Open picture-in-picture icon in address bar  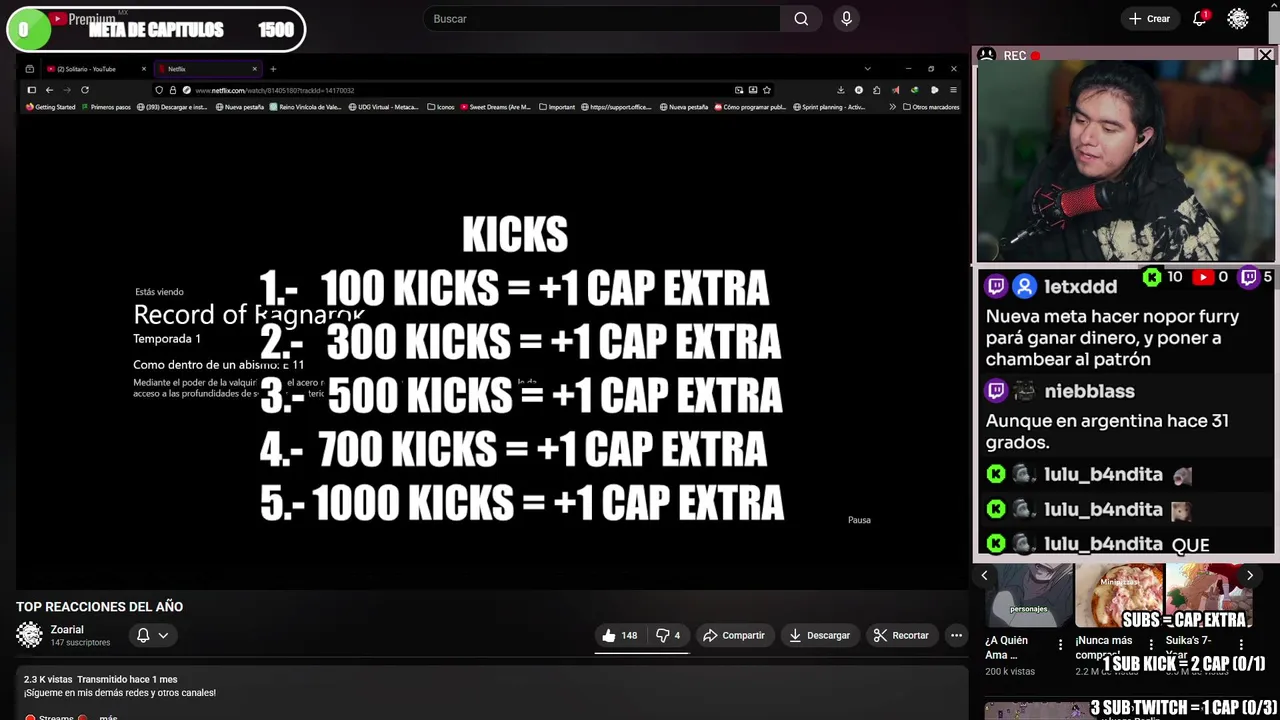(739, 90)
